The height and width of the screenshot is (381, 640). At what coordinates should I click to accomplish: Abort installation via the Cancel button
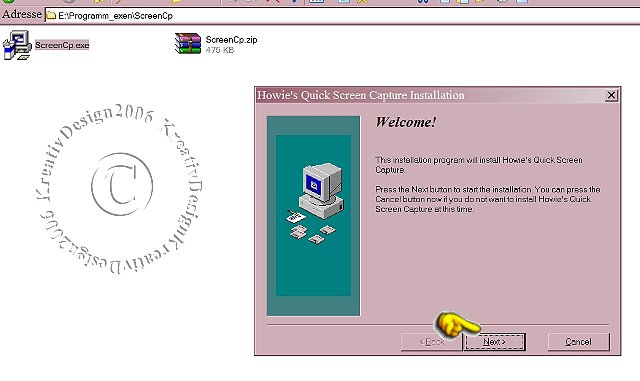click(x=578, y=342)
